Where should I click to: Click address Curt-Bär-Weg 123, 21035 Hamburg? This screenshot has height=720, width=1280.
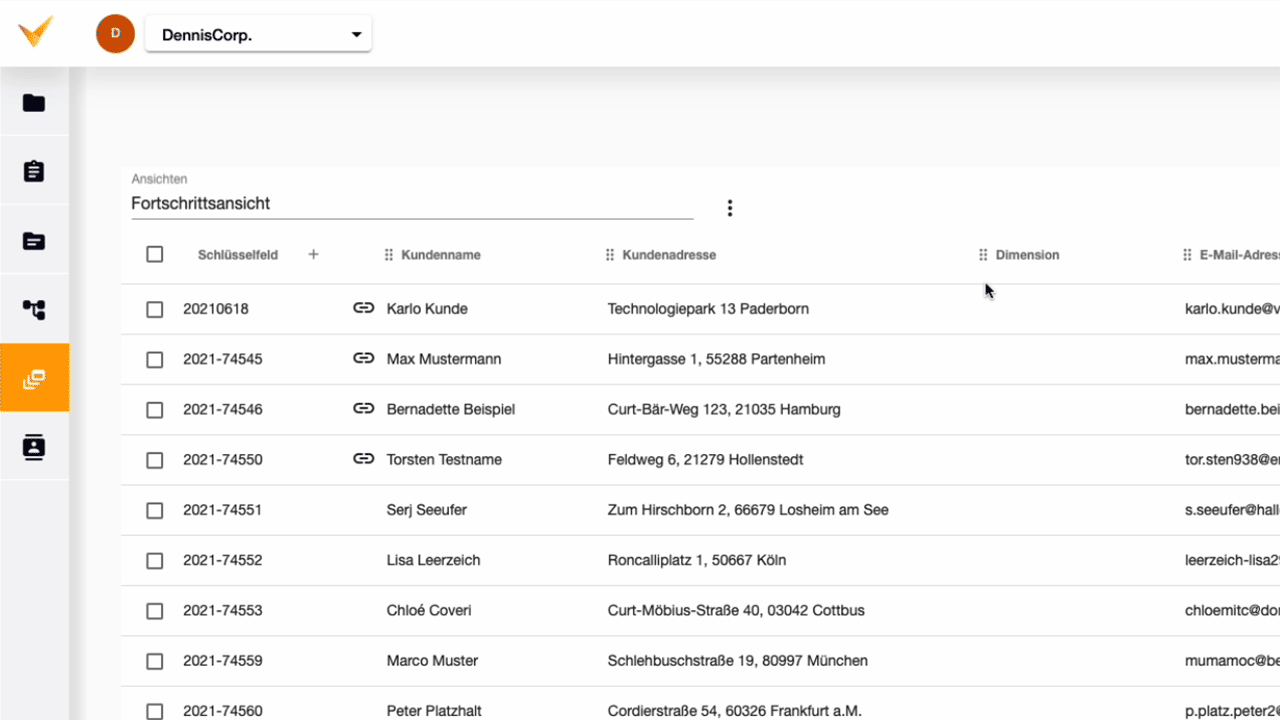pos(724,409)
